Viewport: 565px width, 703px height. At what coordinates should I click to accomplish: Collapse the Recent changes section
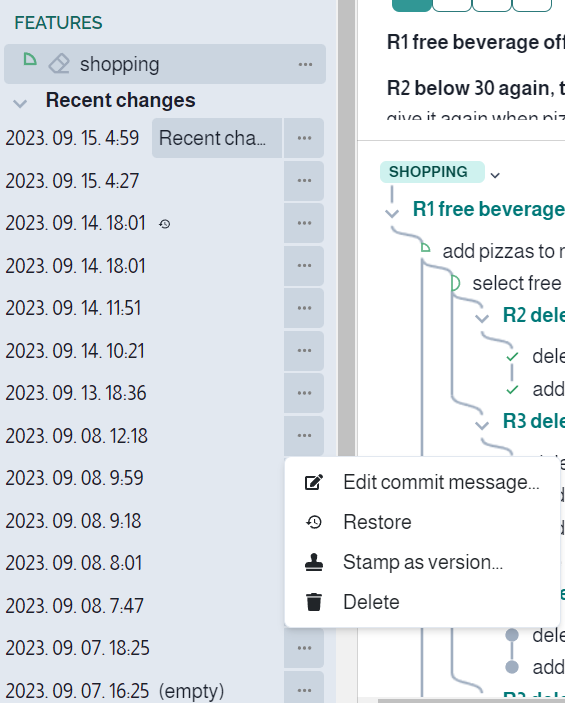20,104
